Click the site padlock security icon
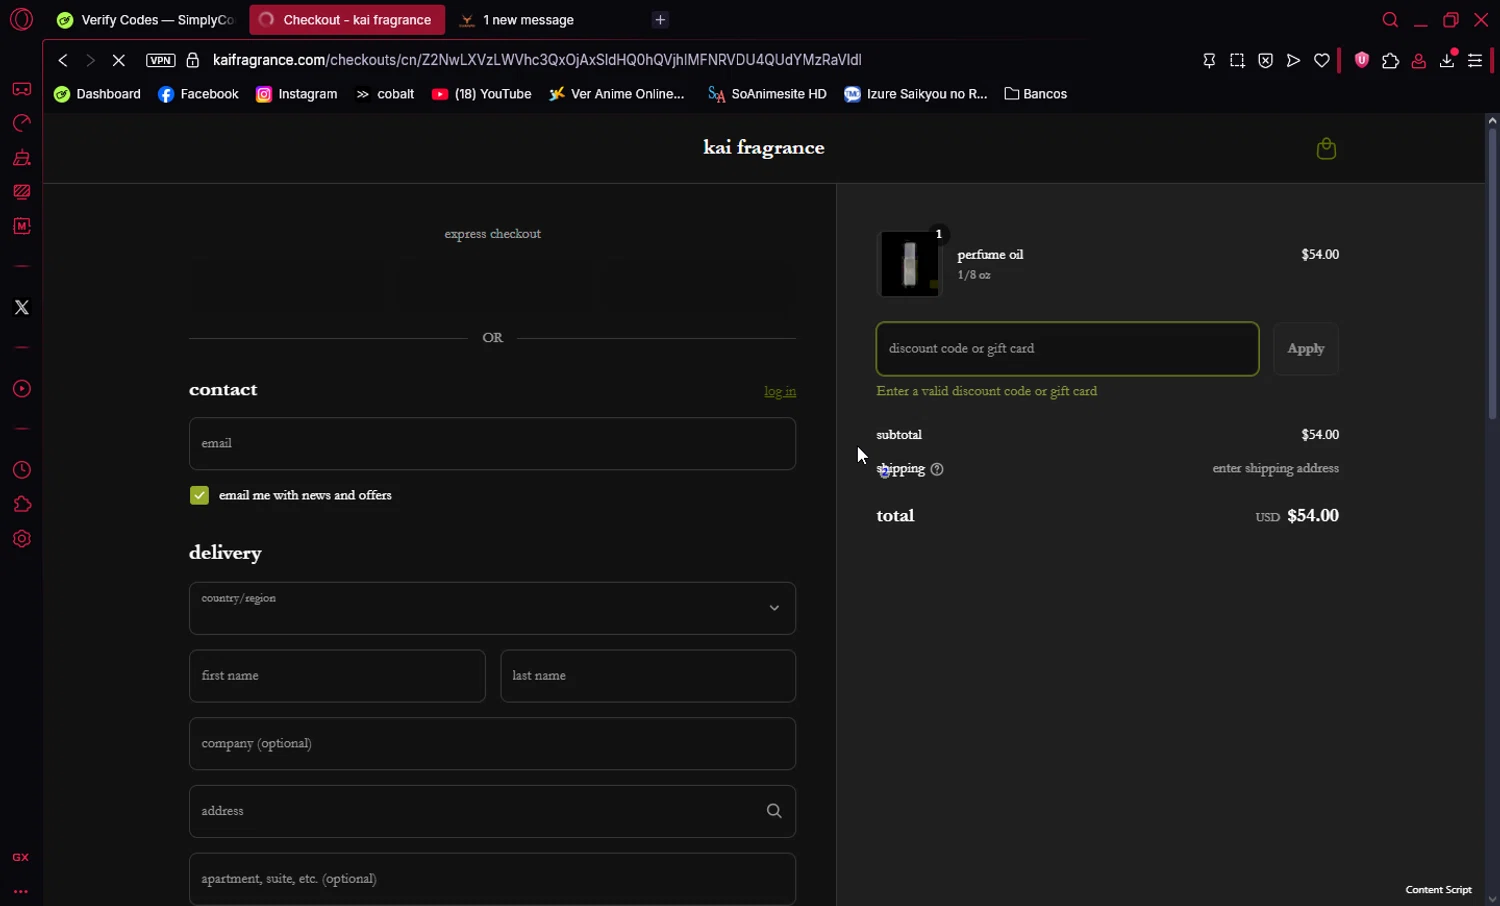 pos(193,60)
